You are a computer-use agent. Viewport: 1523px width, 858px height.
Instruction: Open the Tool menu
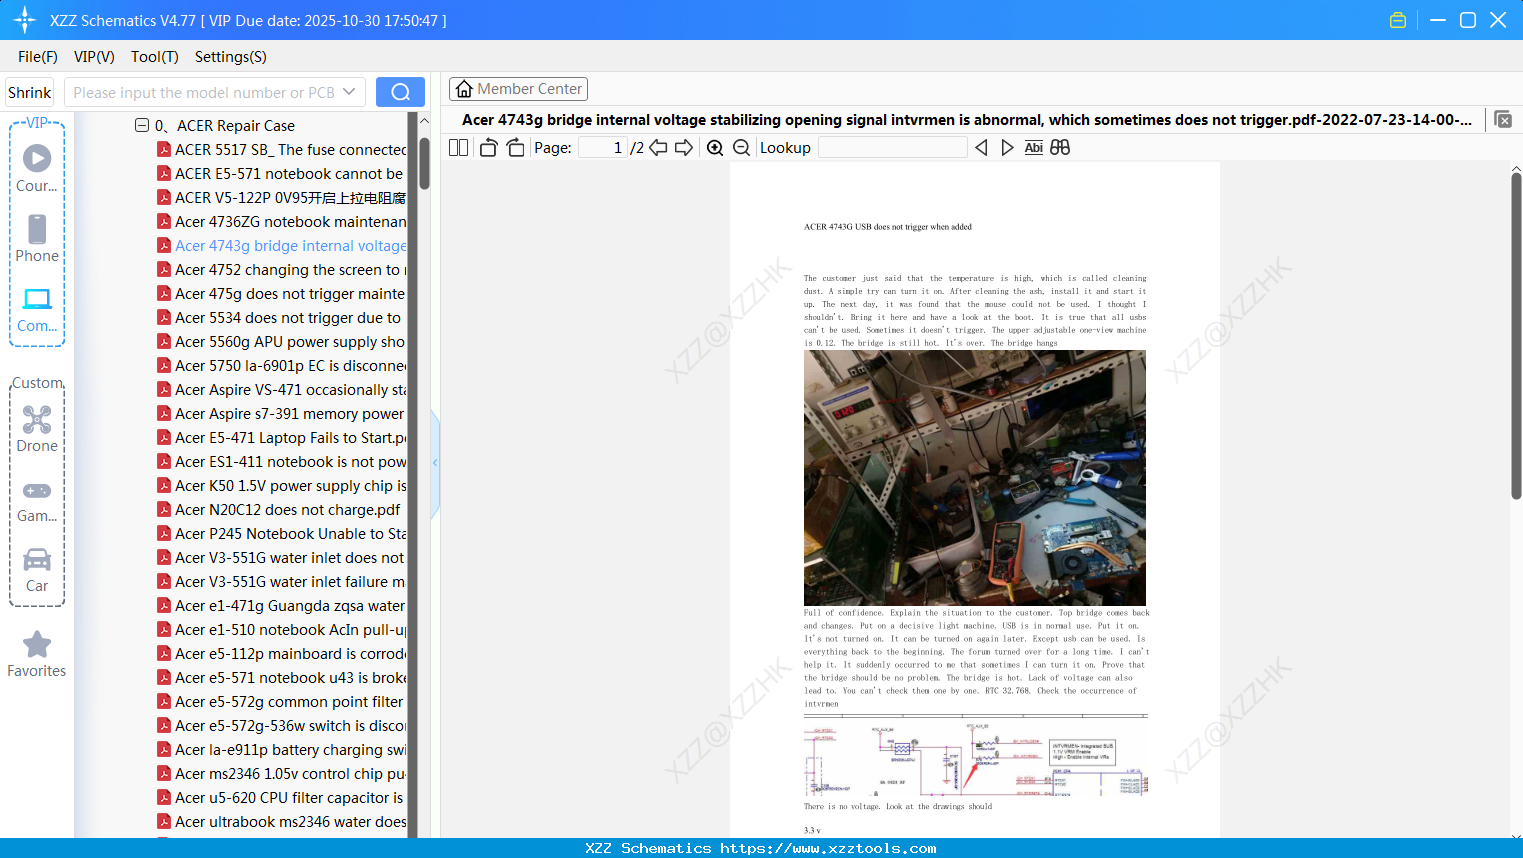[x=155, y=57]
